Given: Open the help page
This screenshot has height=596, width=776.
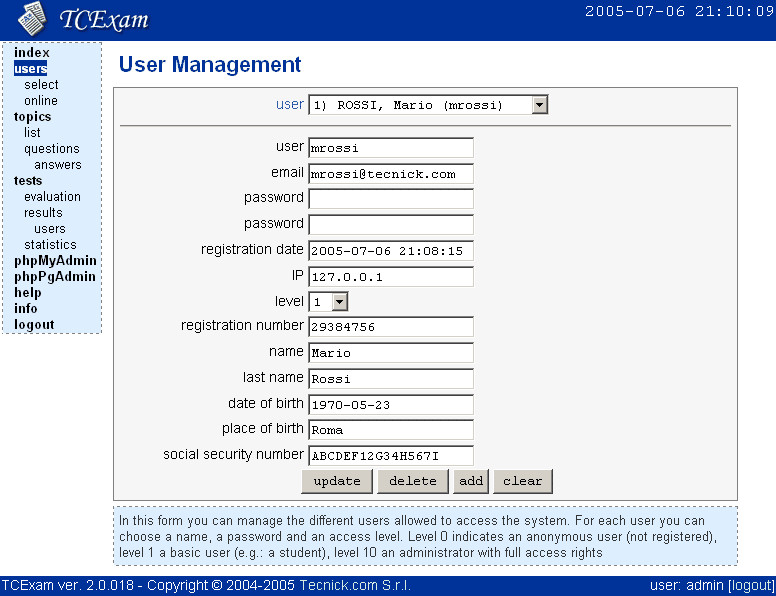Looking at the screenshot, I should [27, 293].
